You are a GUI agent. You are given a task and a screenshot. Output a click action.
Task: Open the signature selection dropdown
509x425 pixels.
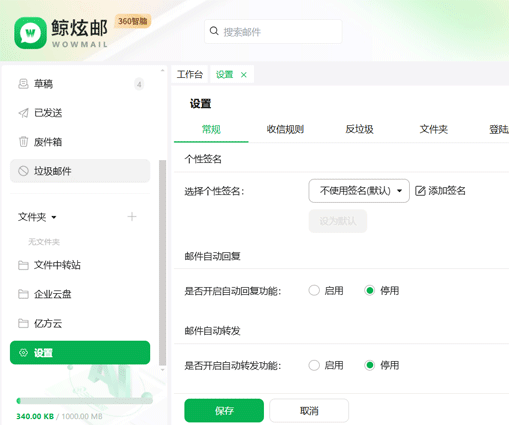point(359,191)
